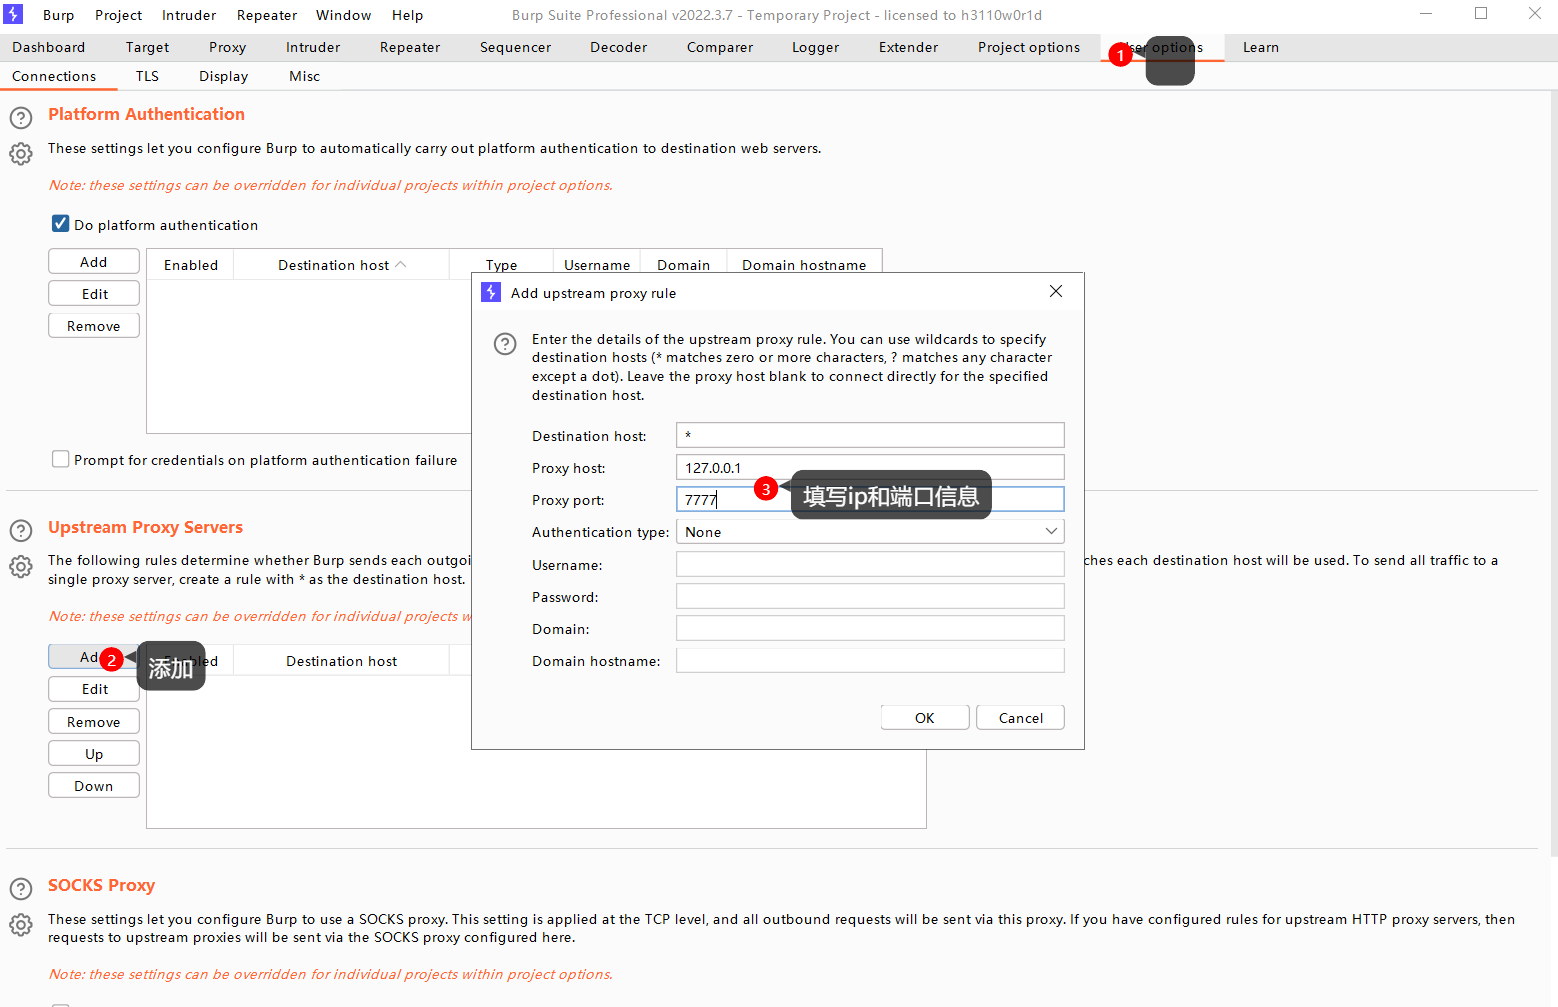Screen dimensions: 1558x1007
Task: Sort by Destination host column in authentication table
Action: 341,265
